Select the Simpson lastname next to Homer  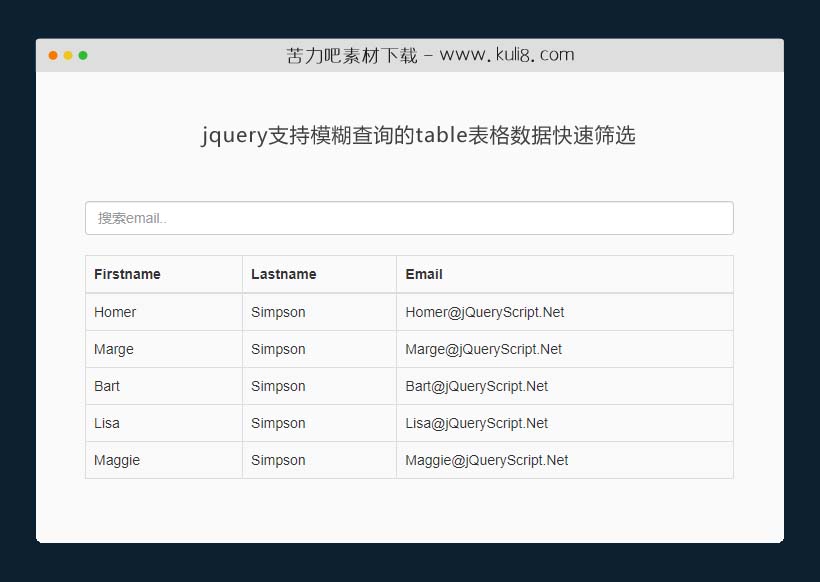tap(278, 311)
